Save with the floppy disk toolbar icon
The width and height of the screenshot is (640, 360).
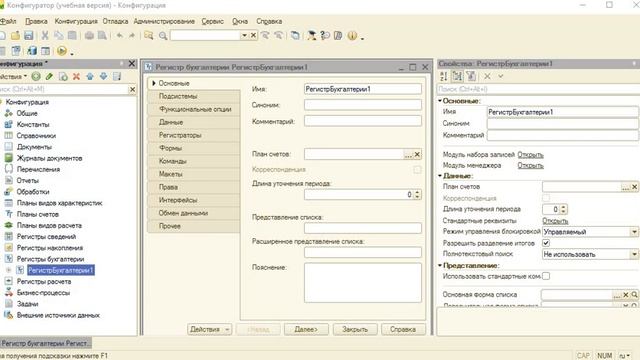pyautogui.click(x=29, y=36)
